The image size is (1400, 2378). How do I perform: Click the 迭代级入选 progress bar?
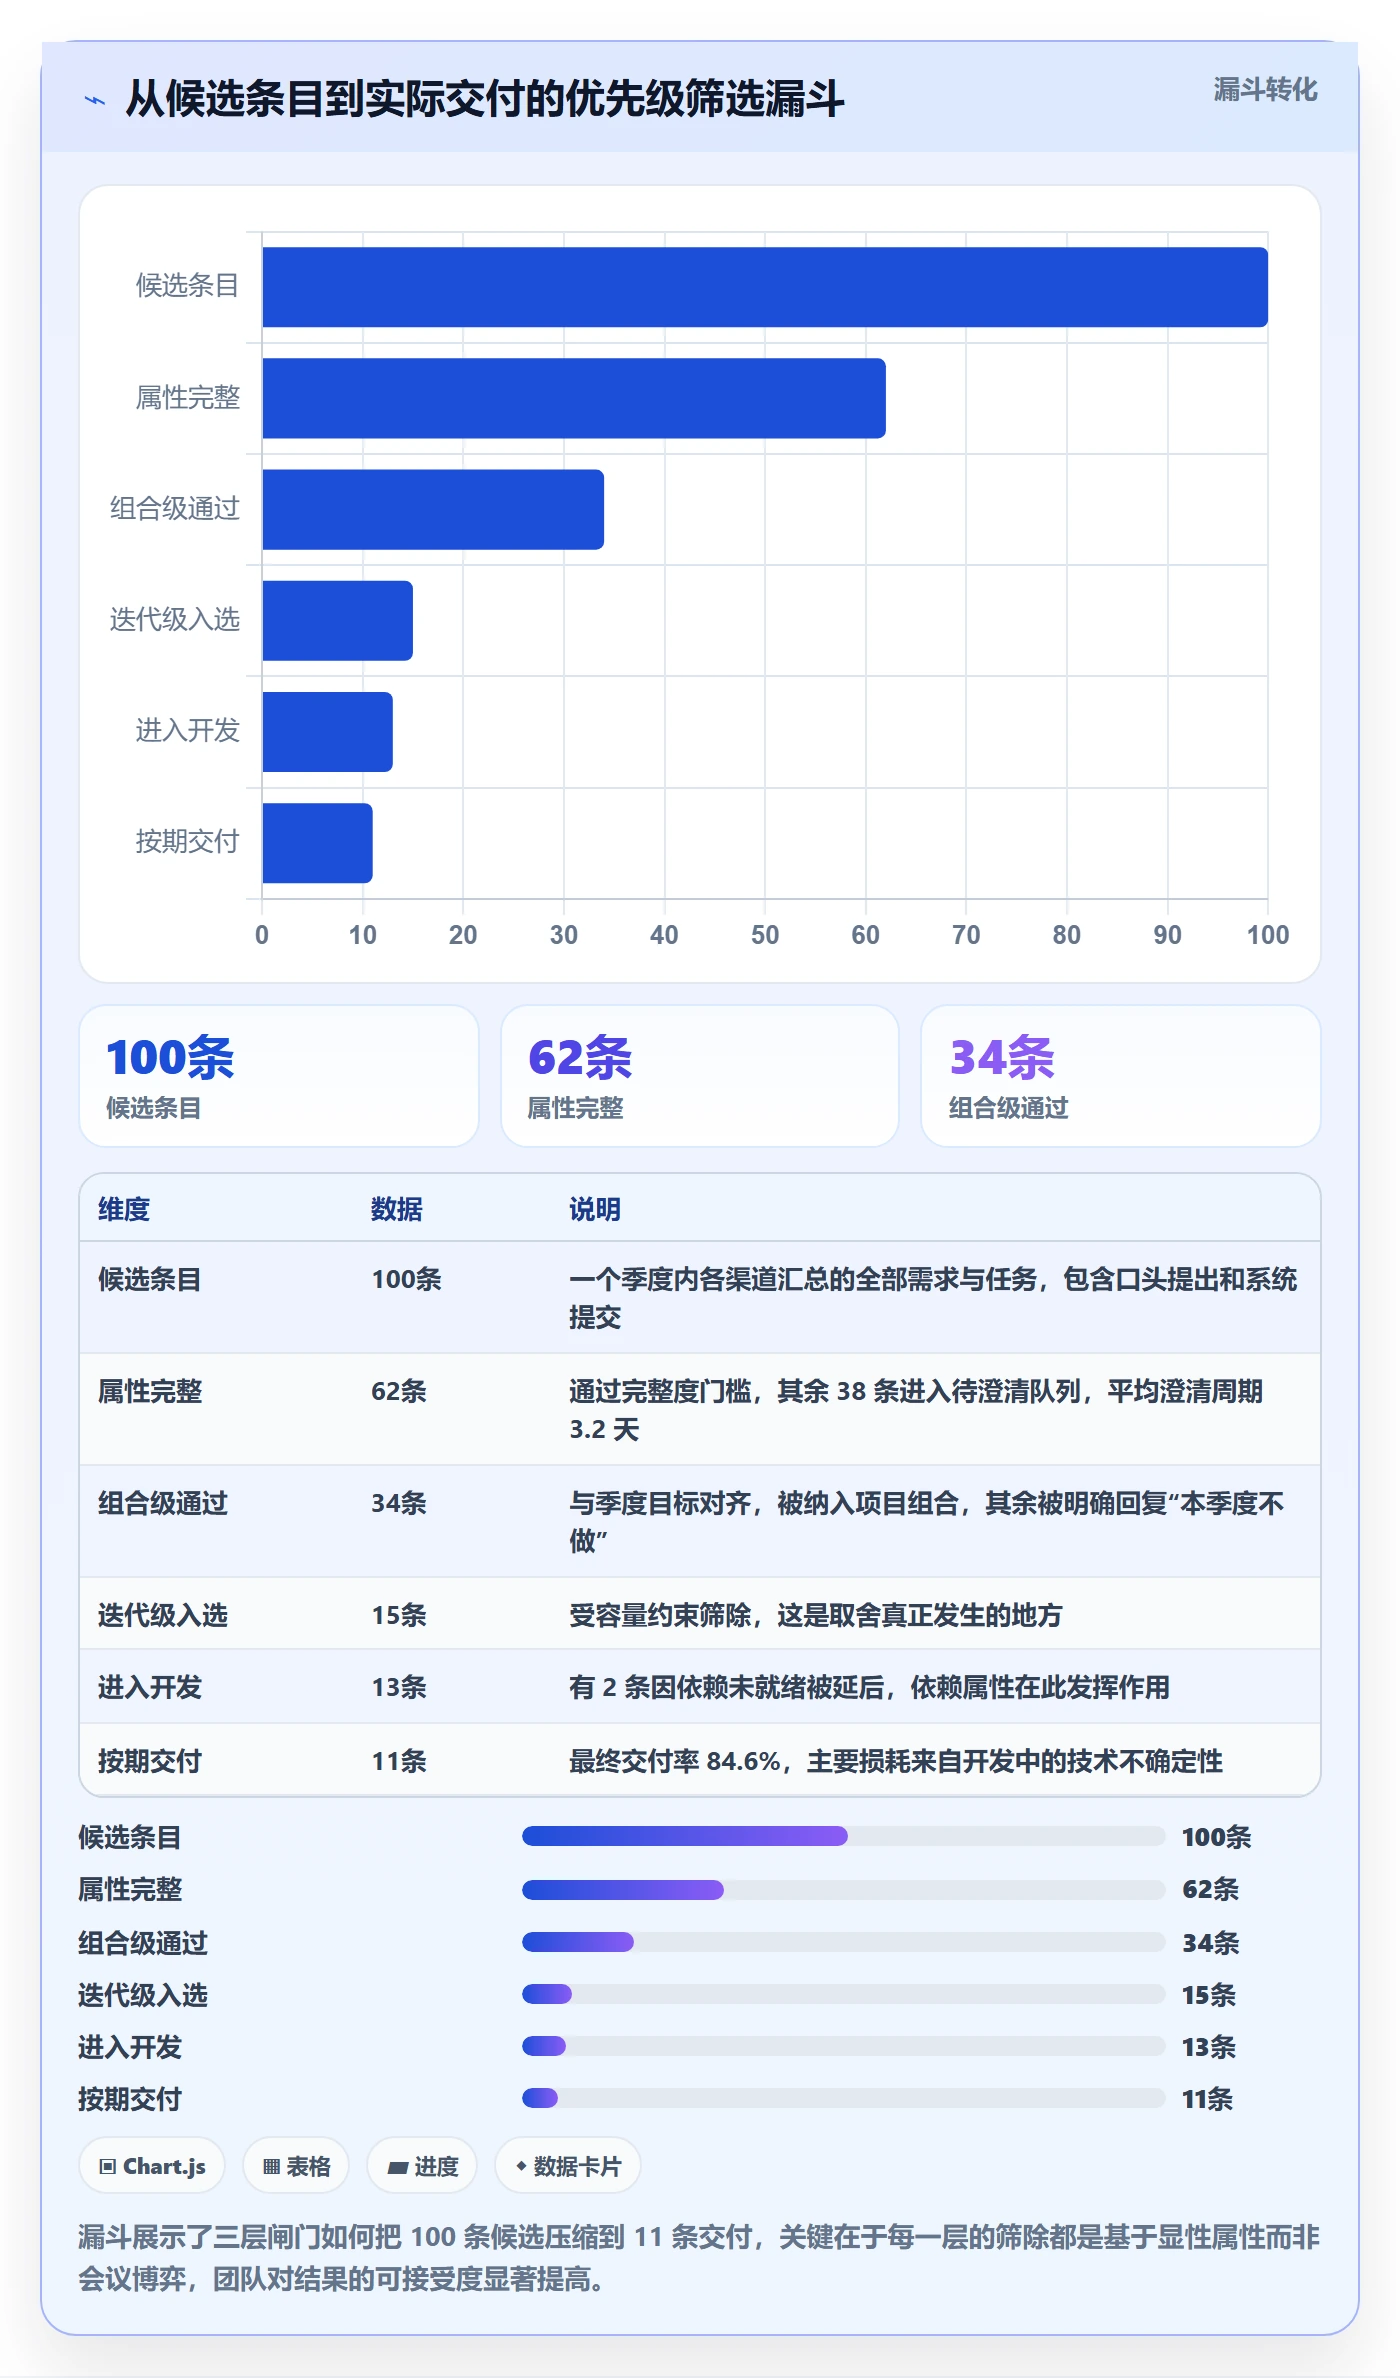tap(843, 1994)
